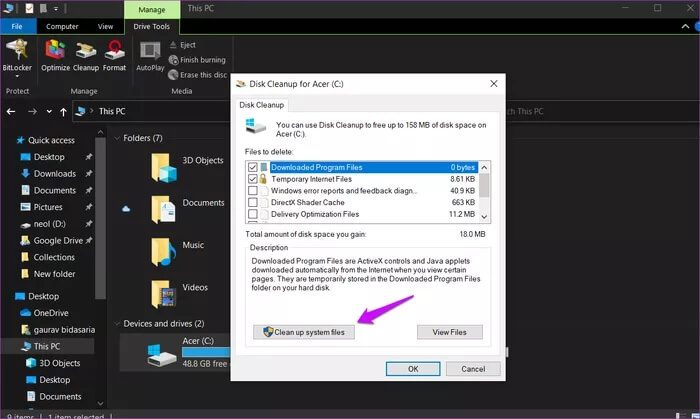This screenshot has height=419, width=700.
Task: Click the View Files button
Action: [450, 332]
